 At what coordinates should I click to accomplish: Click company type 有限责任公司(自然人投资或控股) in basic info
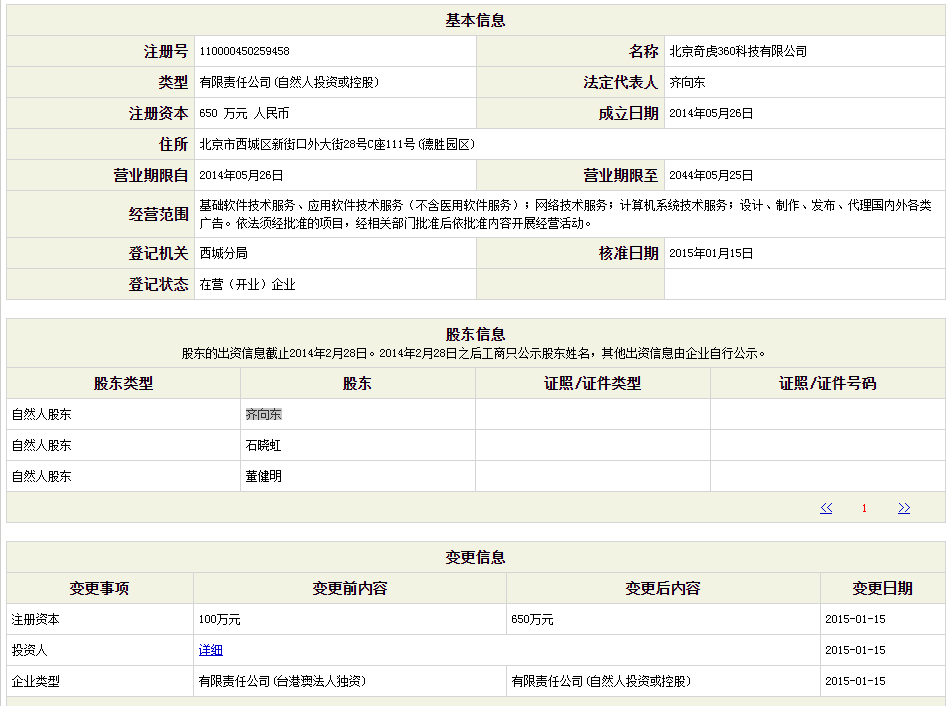pos(289,82)
